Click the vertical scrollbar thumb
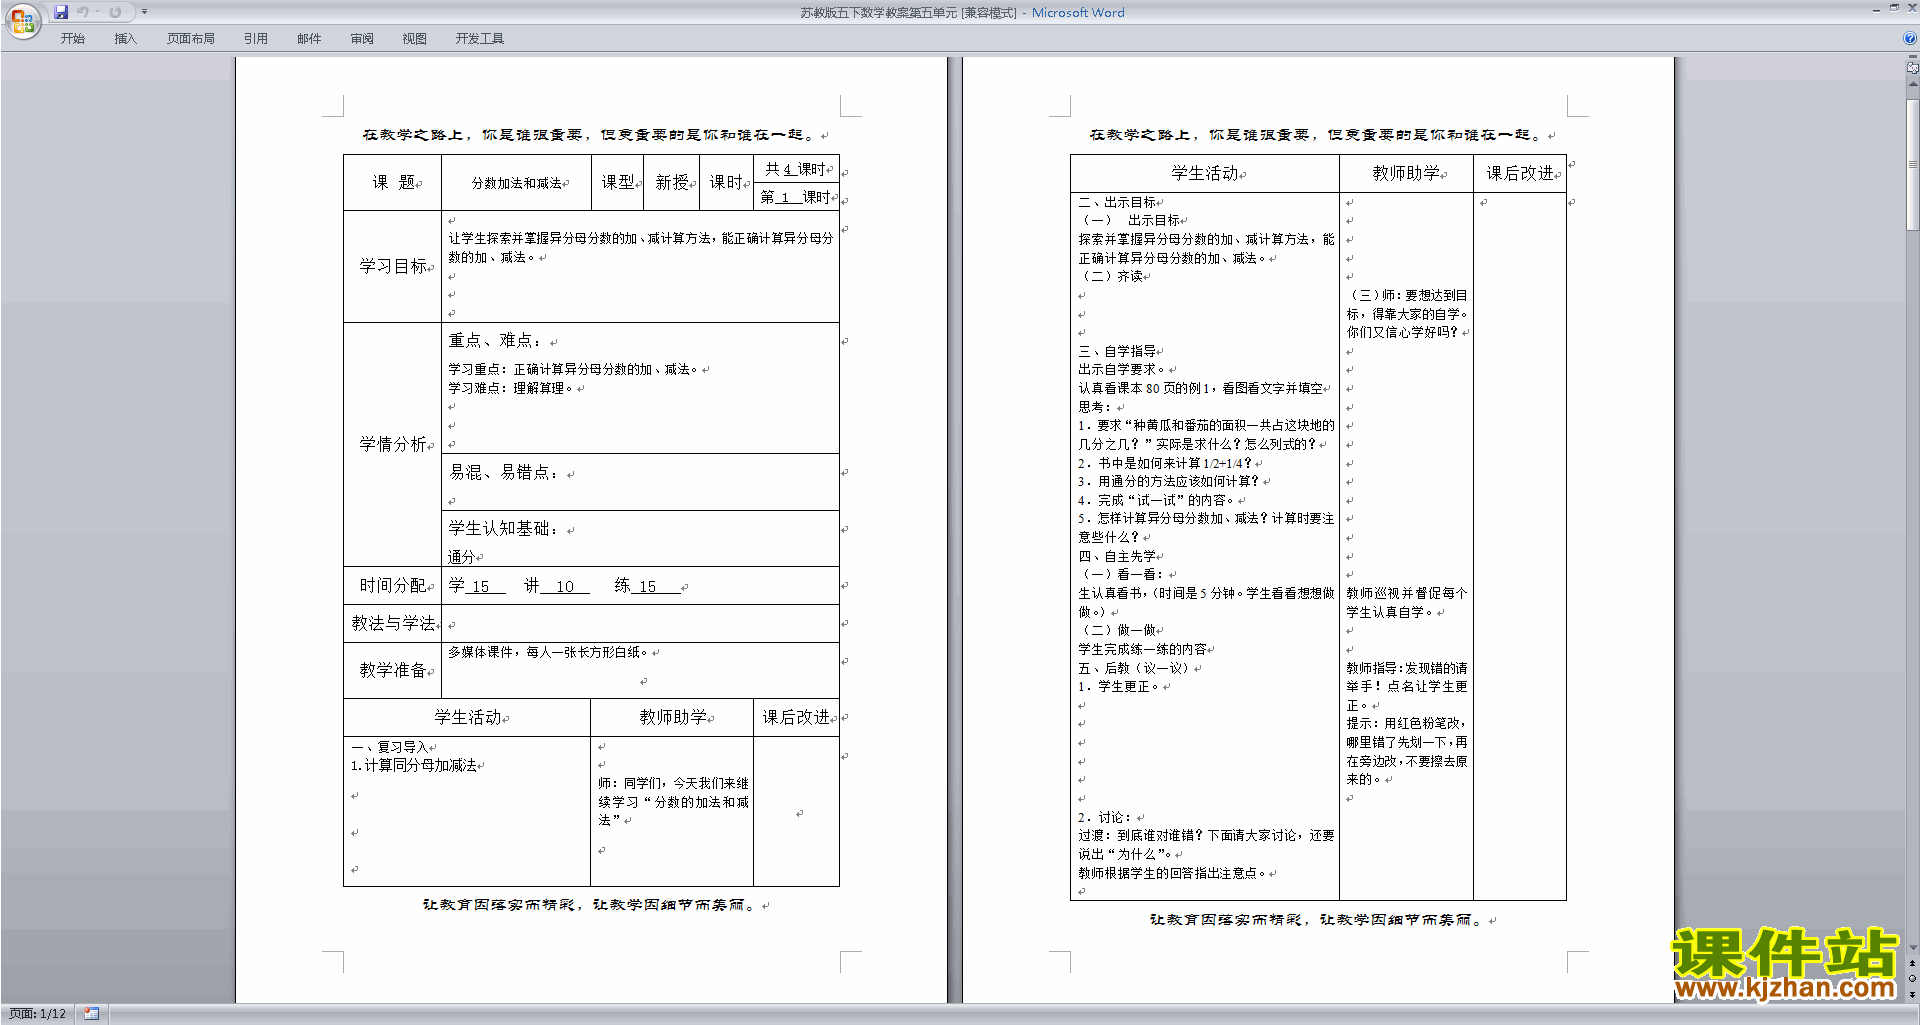Image resolution: width=1920 pixels, height=1025 pixels. pos(1913,164)
